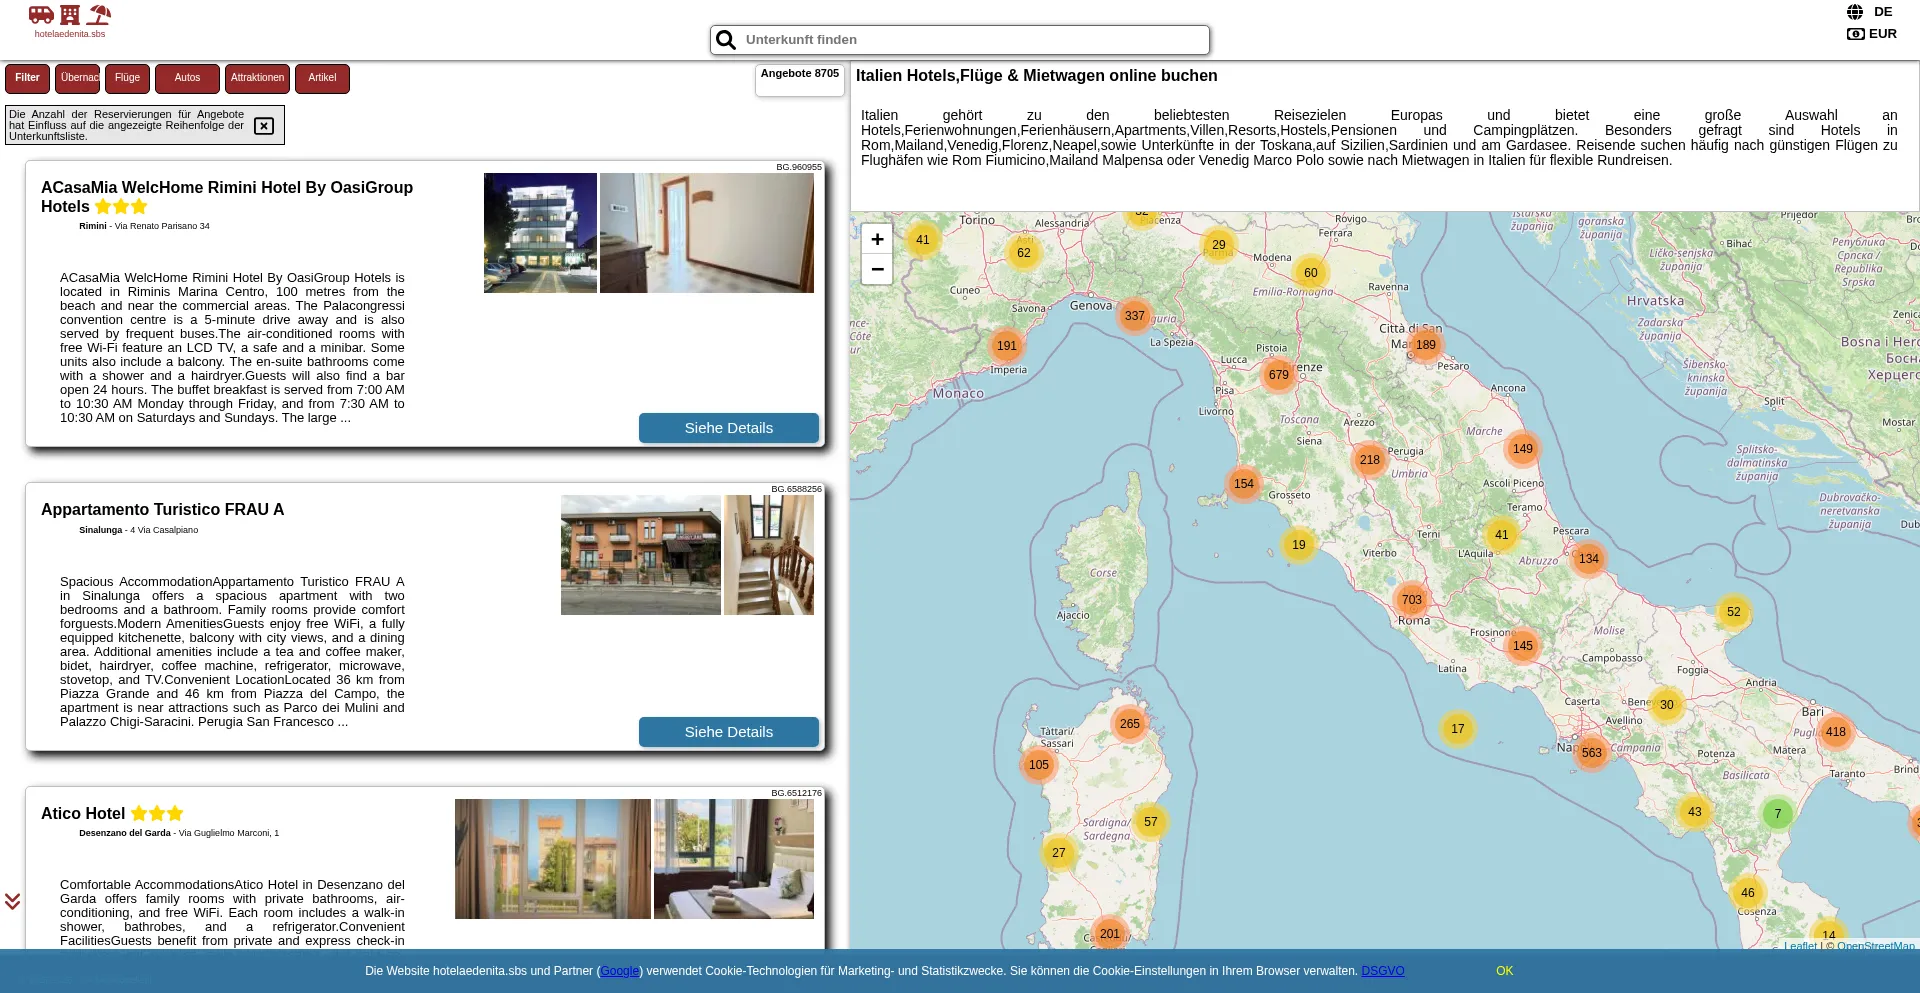Click the 57 map cluster in Sardegna
1920x993 pixels.
click(1151, 822)
